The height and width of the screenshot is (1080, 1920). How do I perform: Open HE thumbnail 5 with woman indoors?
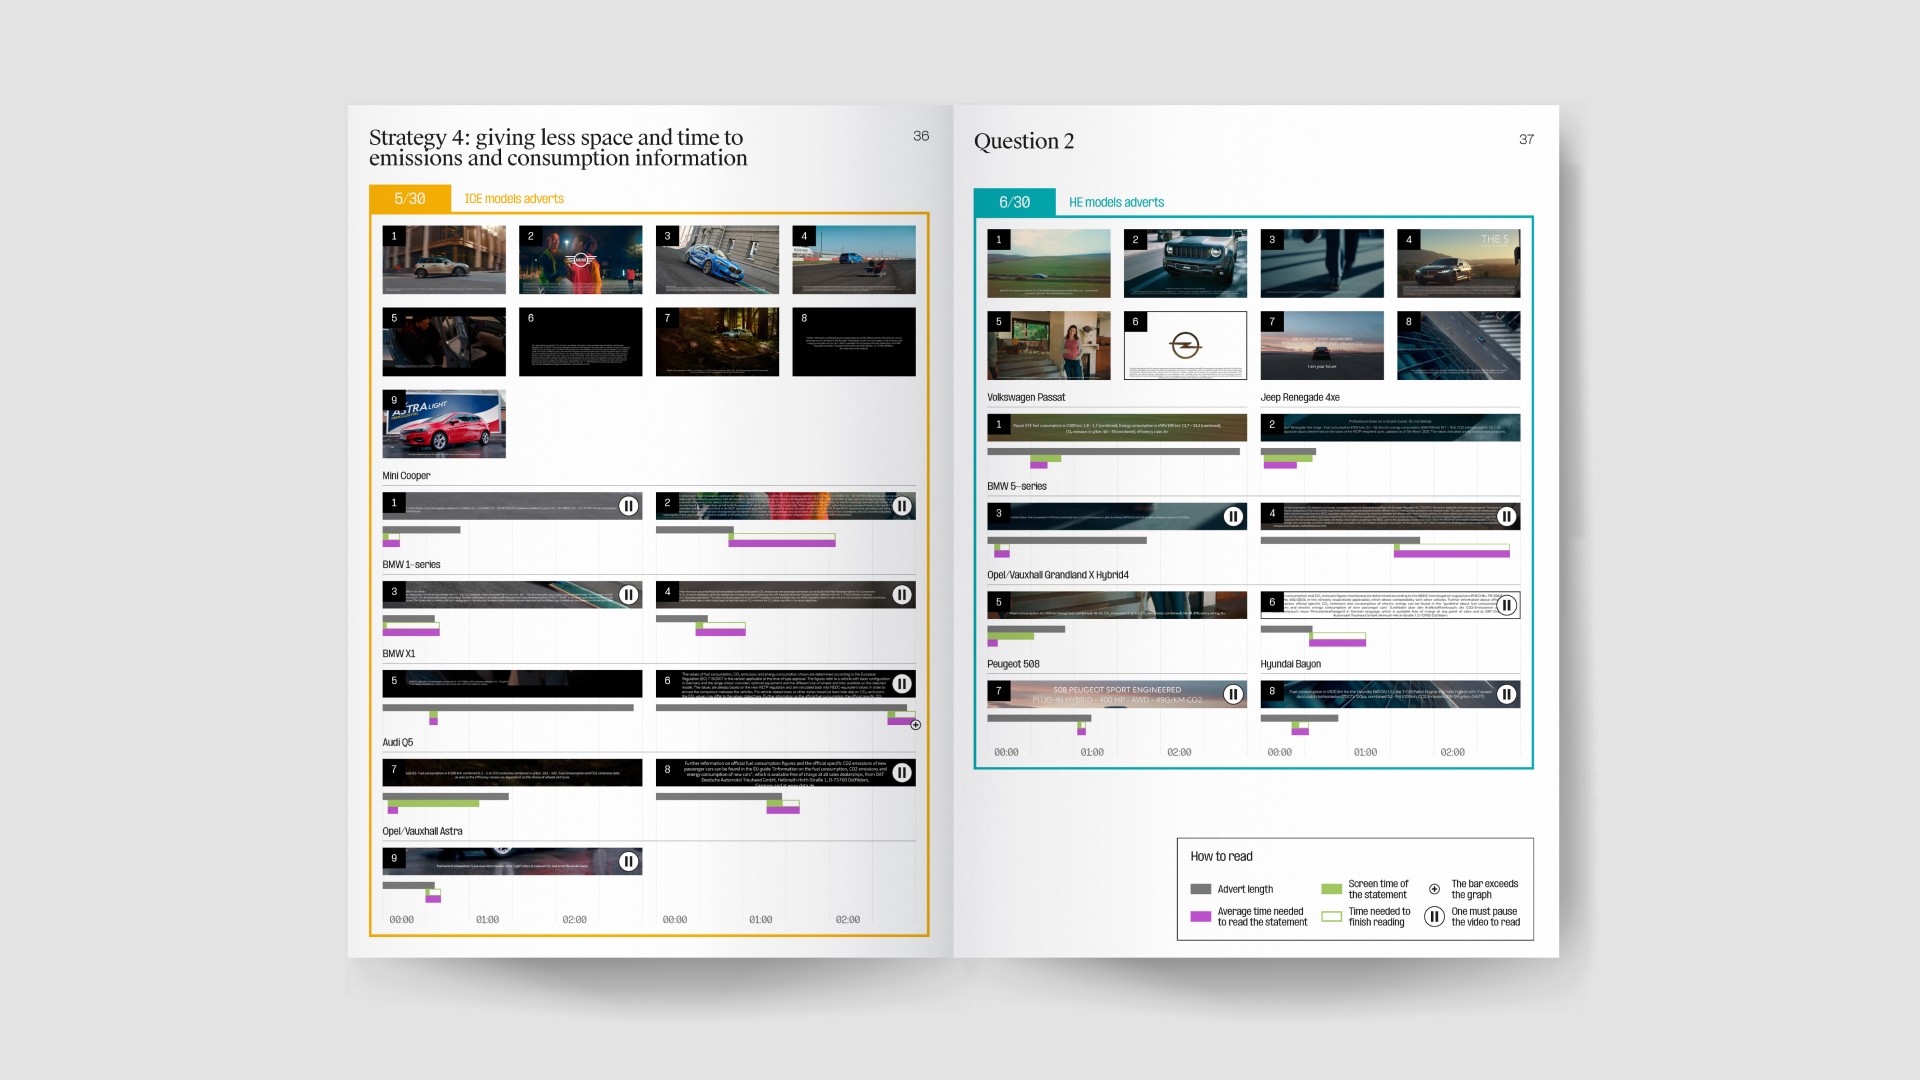tap(1049, 346)
